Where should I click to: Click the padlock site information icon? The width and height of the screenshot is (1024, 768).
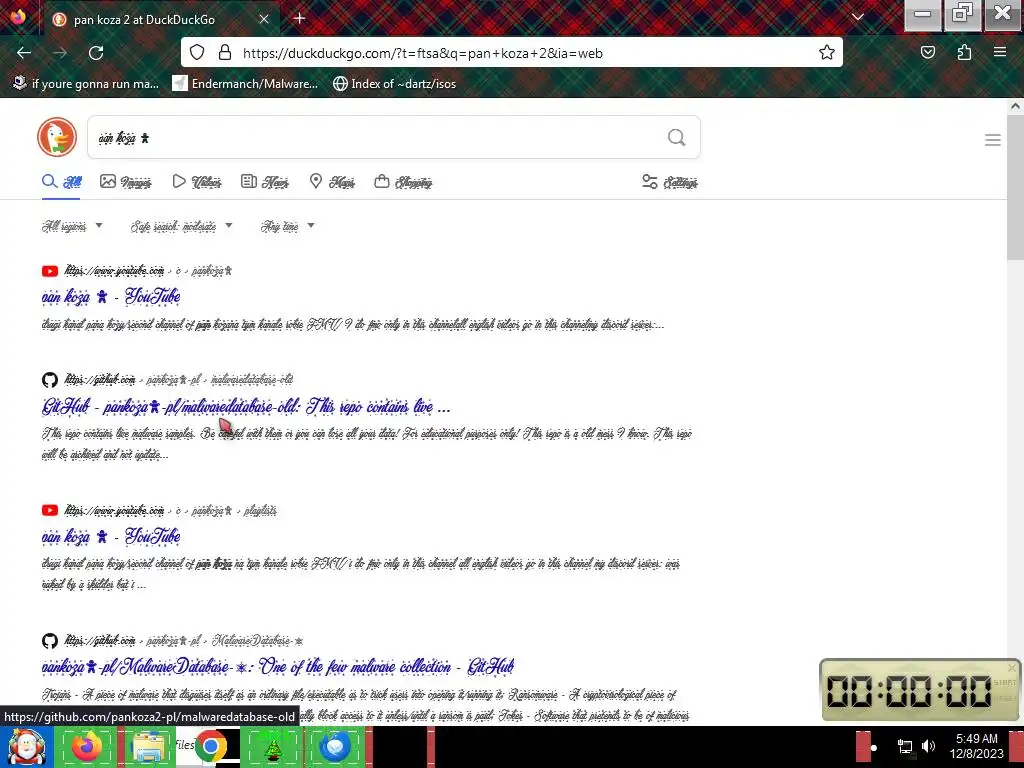225,52
